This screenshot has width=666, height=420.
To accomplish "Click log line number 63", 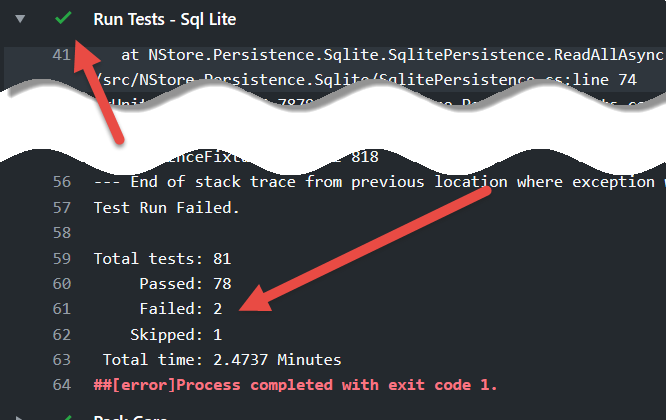I will click(62, 360).
